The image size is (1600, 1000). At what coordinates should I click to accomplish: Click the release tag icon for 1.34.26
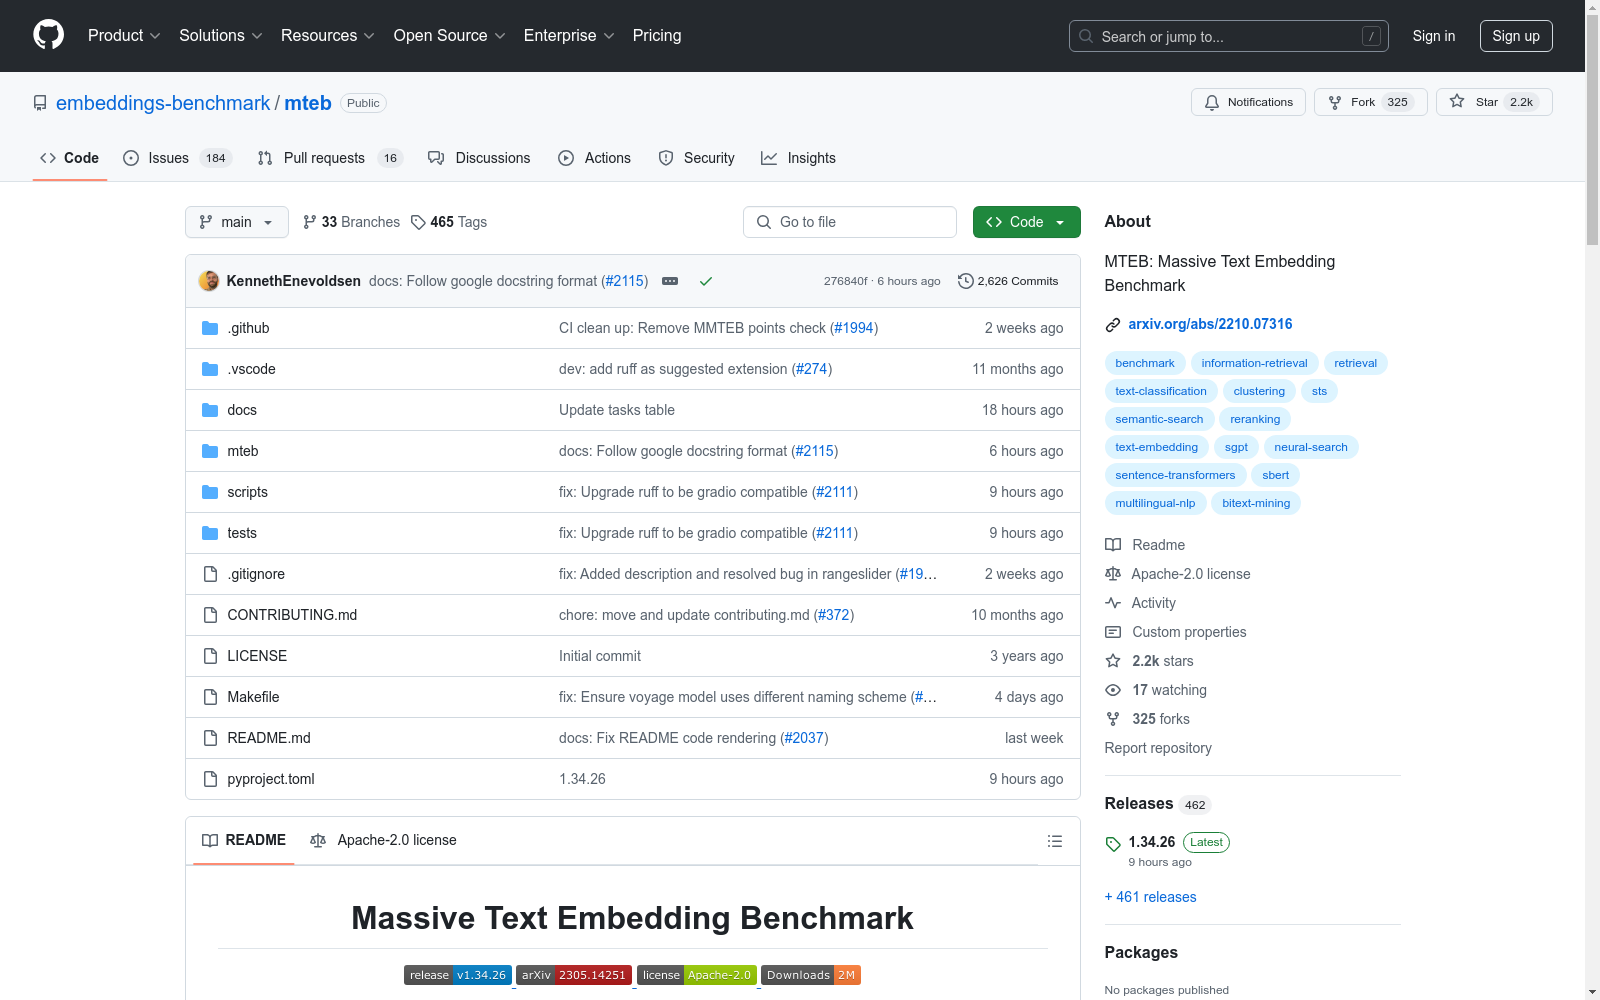coord(1113,844)
